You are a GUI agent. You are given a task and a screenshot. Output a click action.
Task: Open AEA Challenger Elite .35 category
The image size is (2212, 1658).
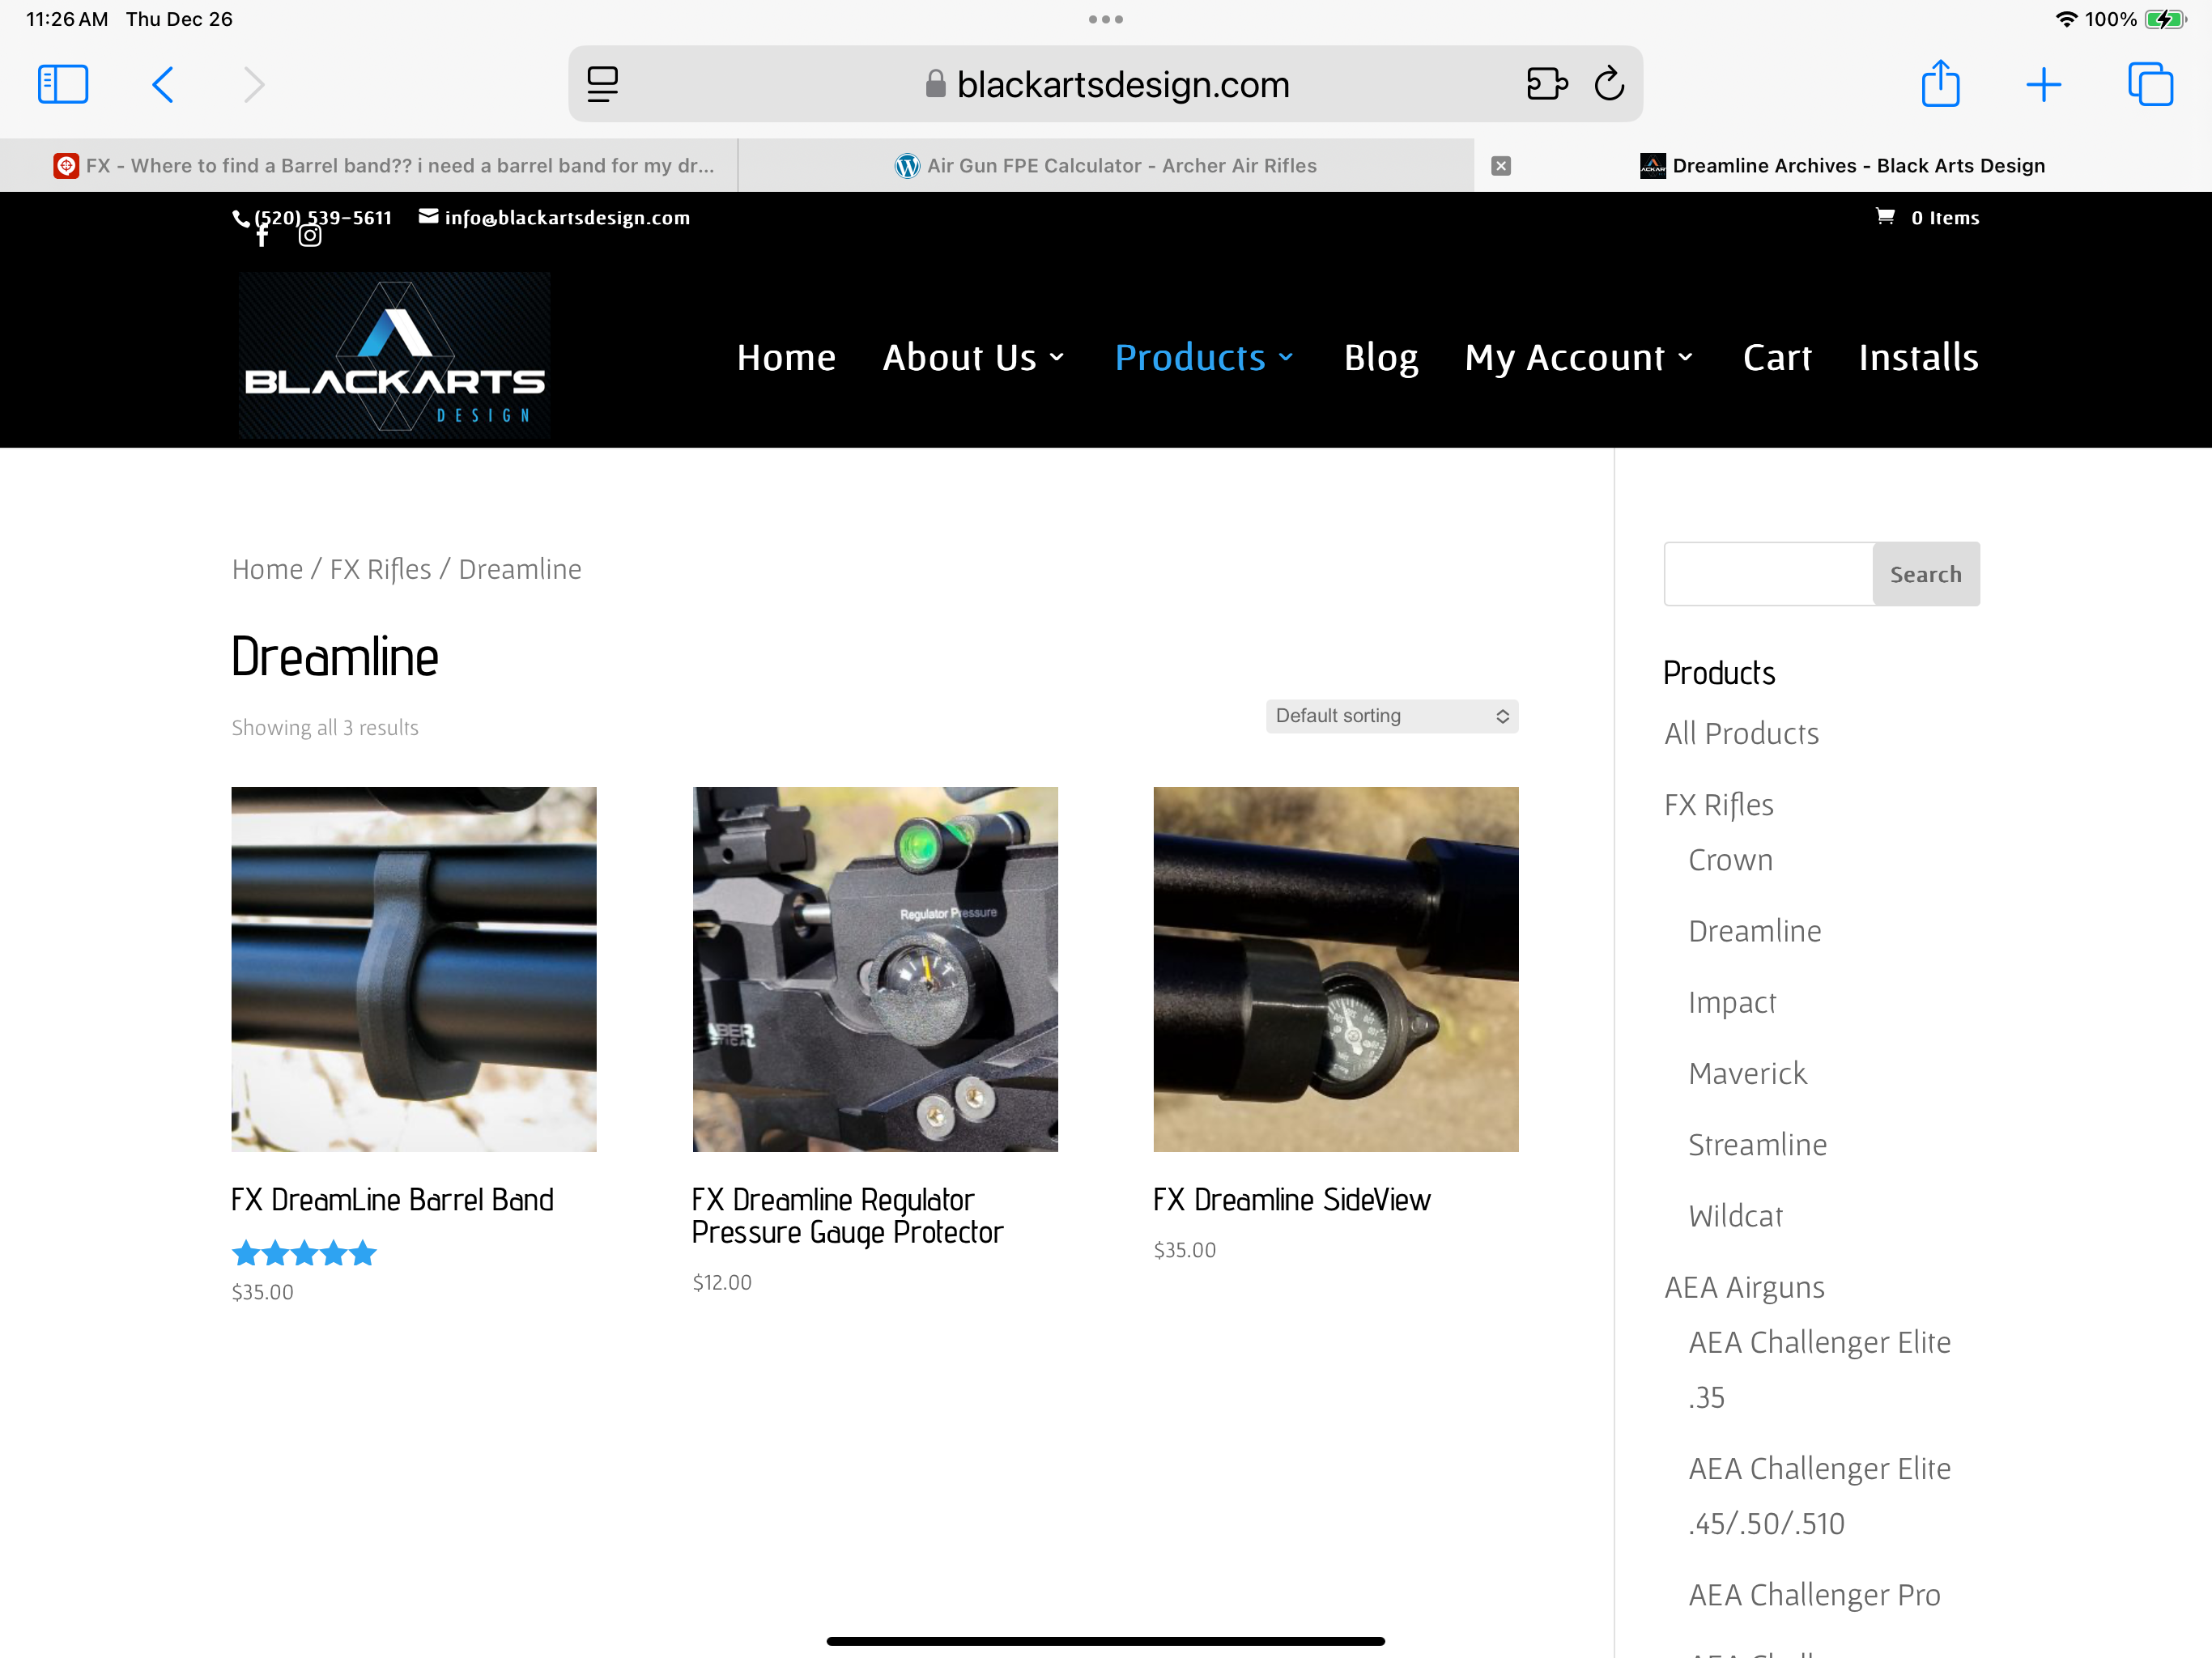click(1819, 1370)
